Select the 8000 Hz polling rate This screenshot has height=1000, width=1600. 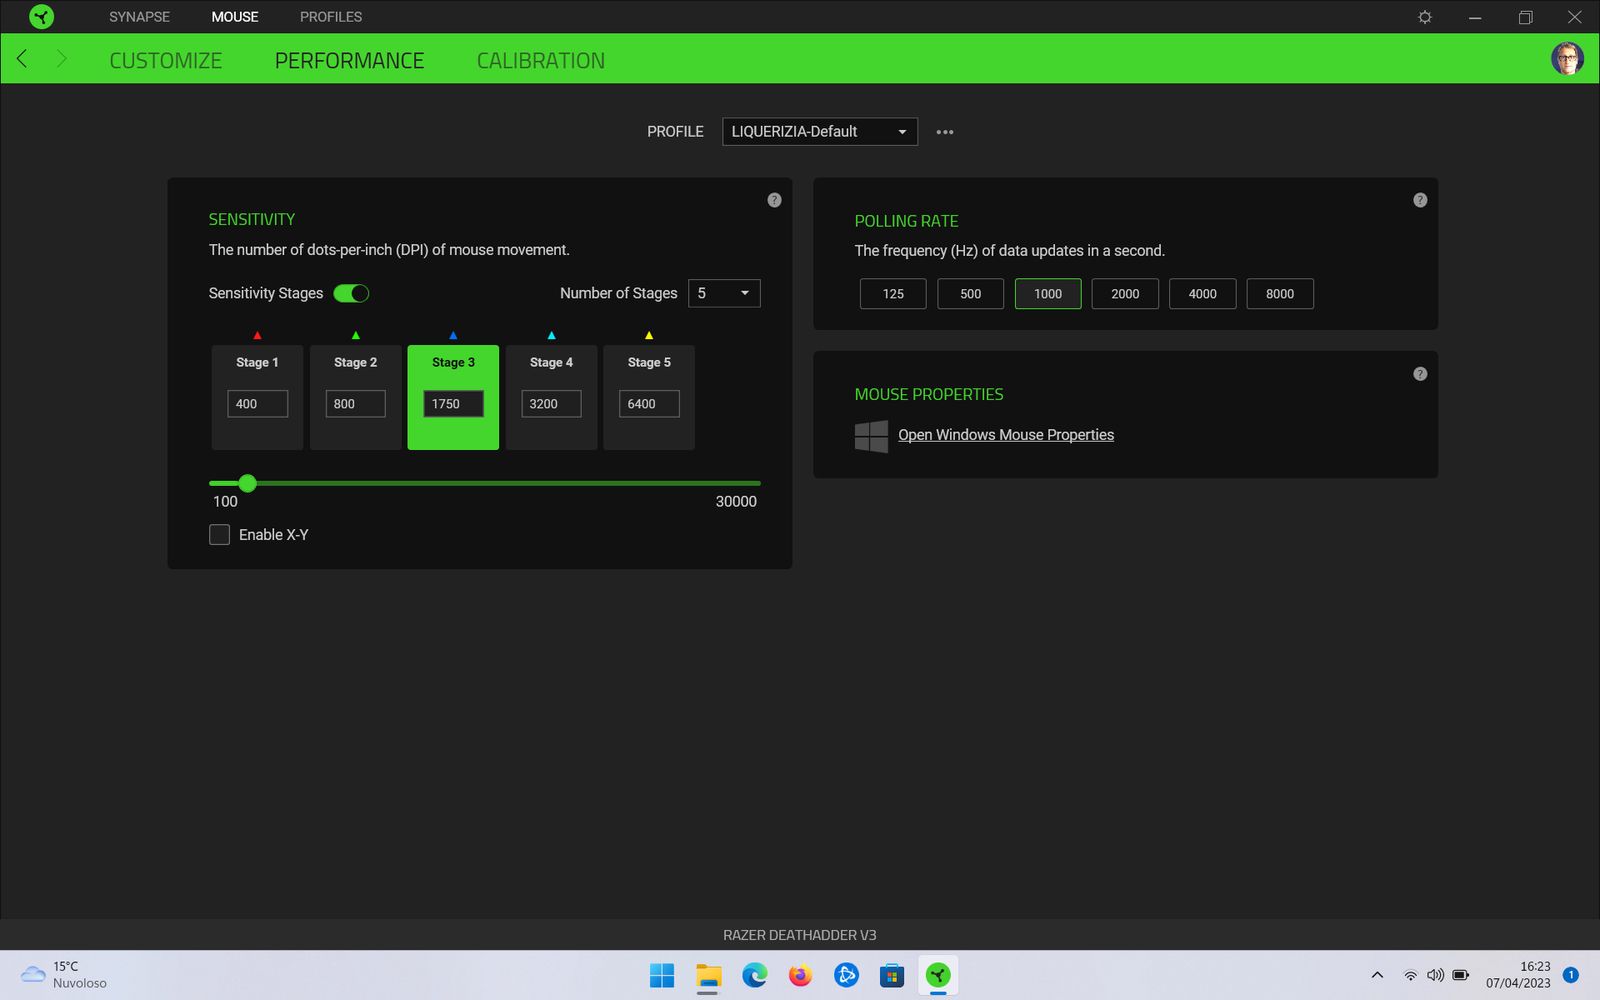1279,294
